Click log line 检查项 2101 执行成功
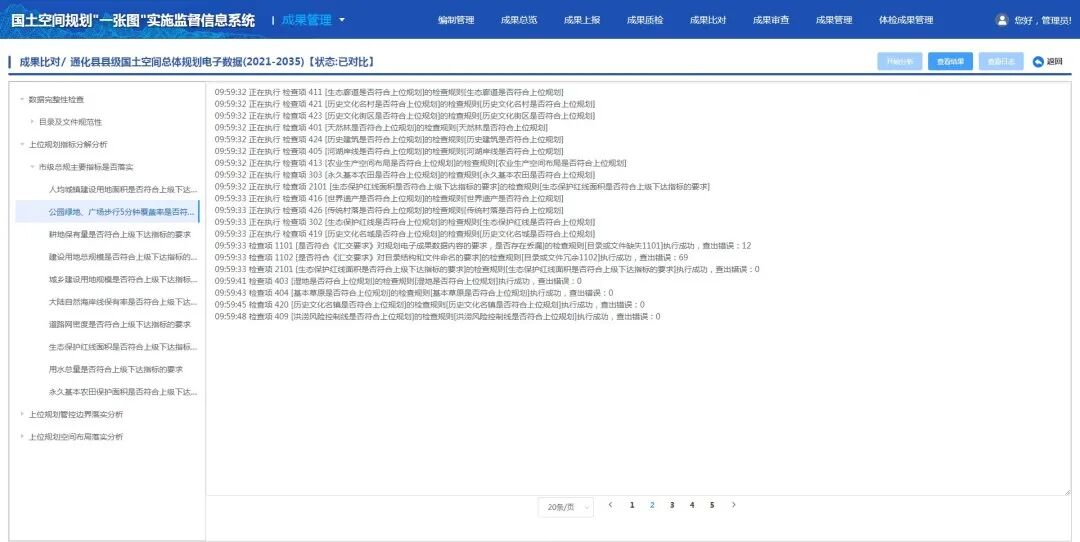The image size is (1080, 542). point(486,269)
